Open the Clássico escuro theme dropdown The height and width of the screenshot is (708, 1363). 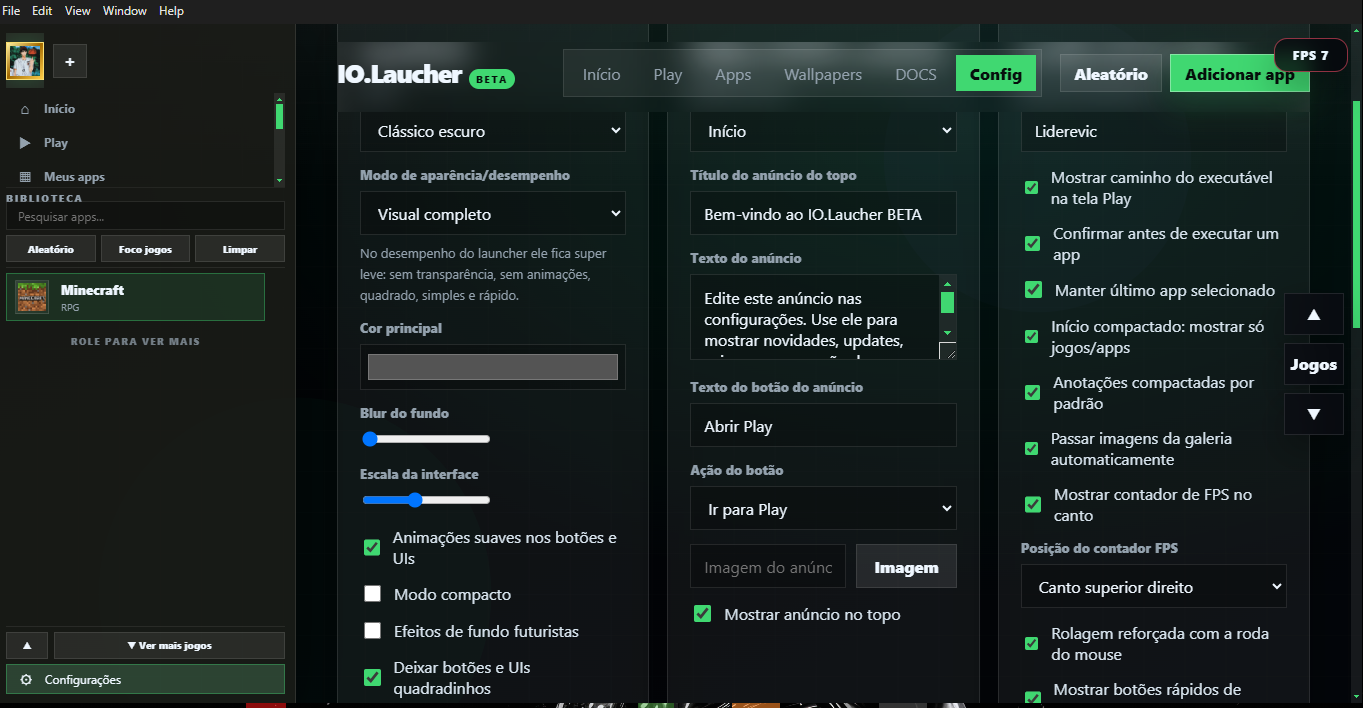point(493,131)
